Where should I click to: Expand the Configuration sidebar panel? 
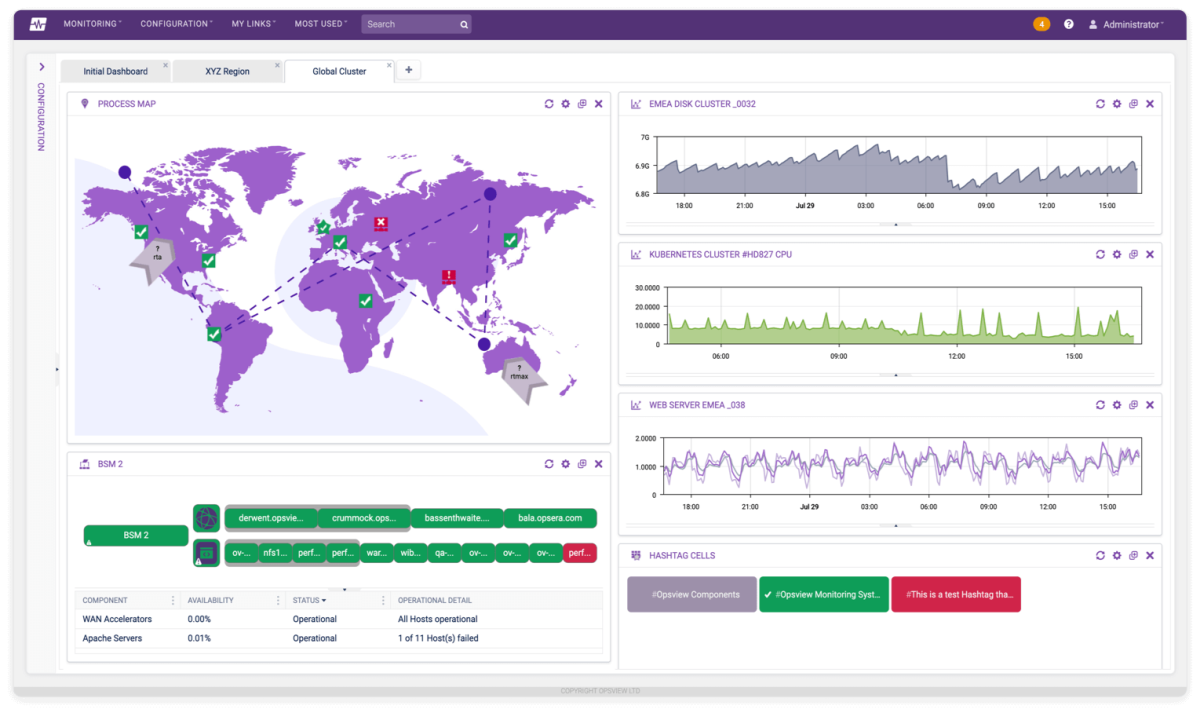pyautogui.click(x=41, y=67)
